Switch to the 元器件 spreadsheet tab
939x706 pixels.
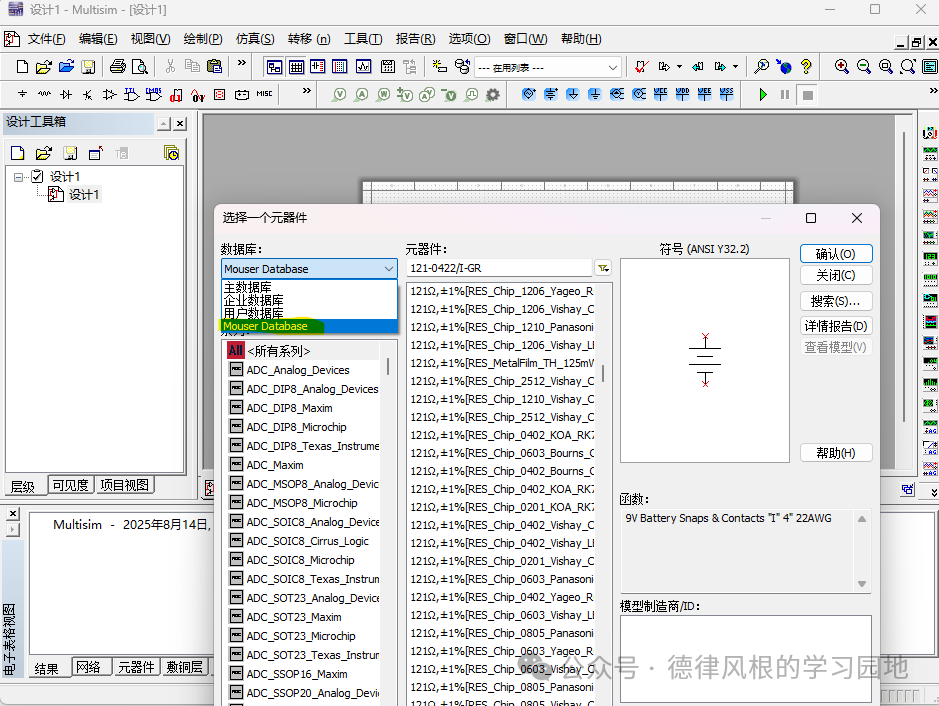(136, 667)
